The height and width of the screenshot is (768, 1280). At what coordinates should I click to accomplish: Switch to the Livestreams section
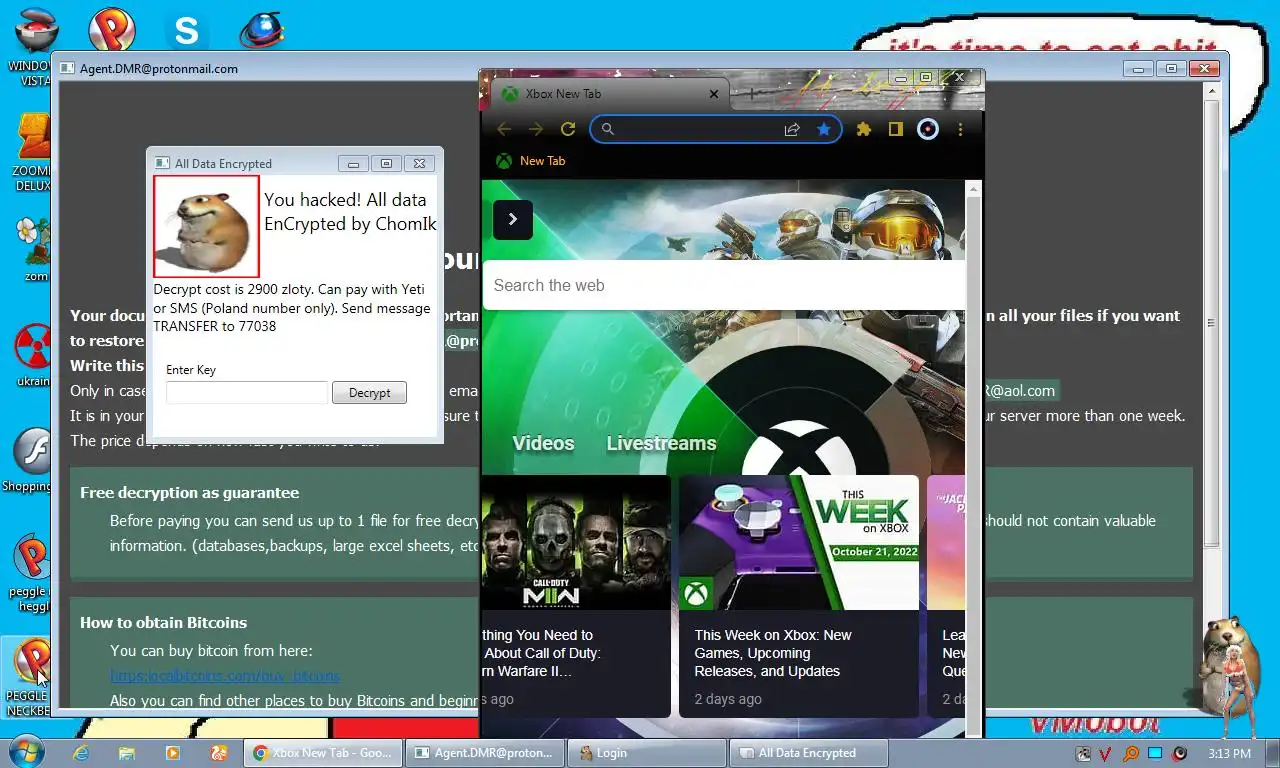click(661, 443)
